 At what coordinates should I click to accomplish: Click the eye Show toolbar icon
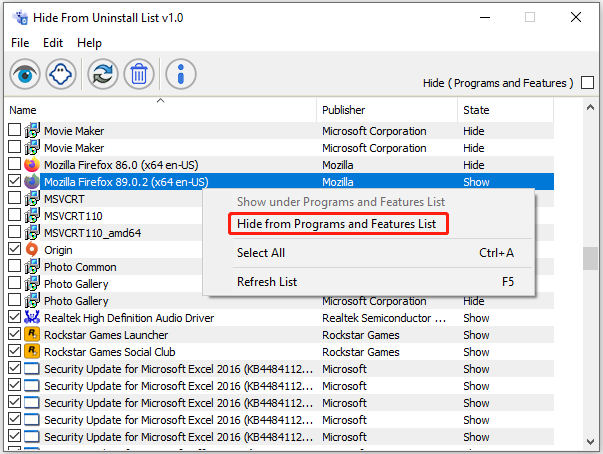[x=25, y=74]
